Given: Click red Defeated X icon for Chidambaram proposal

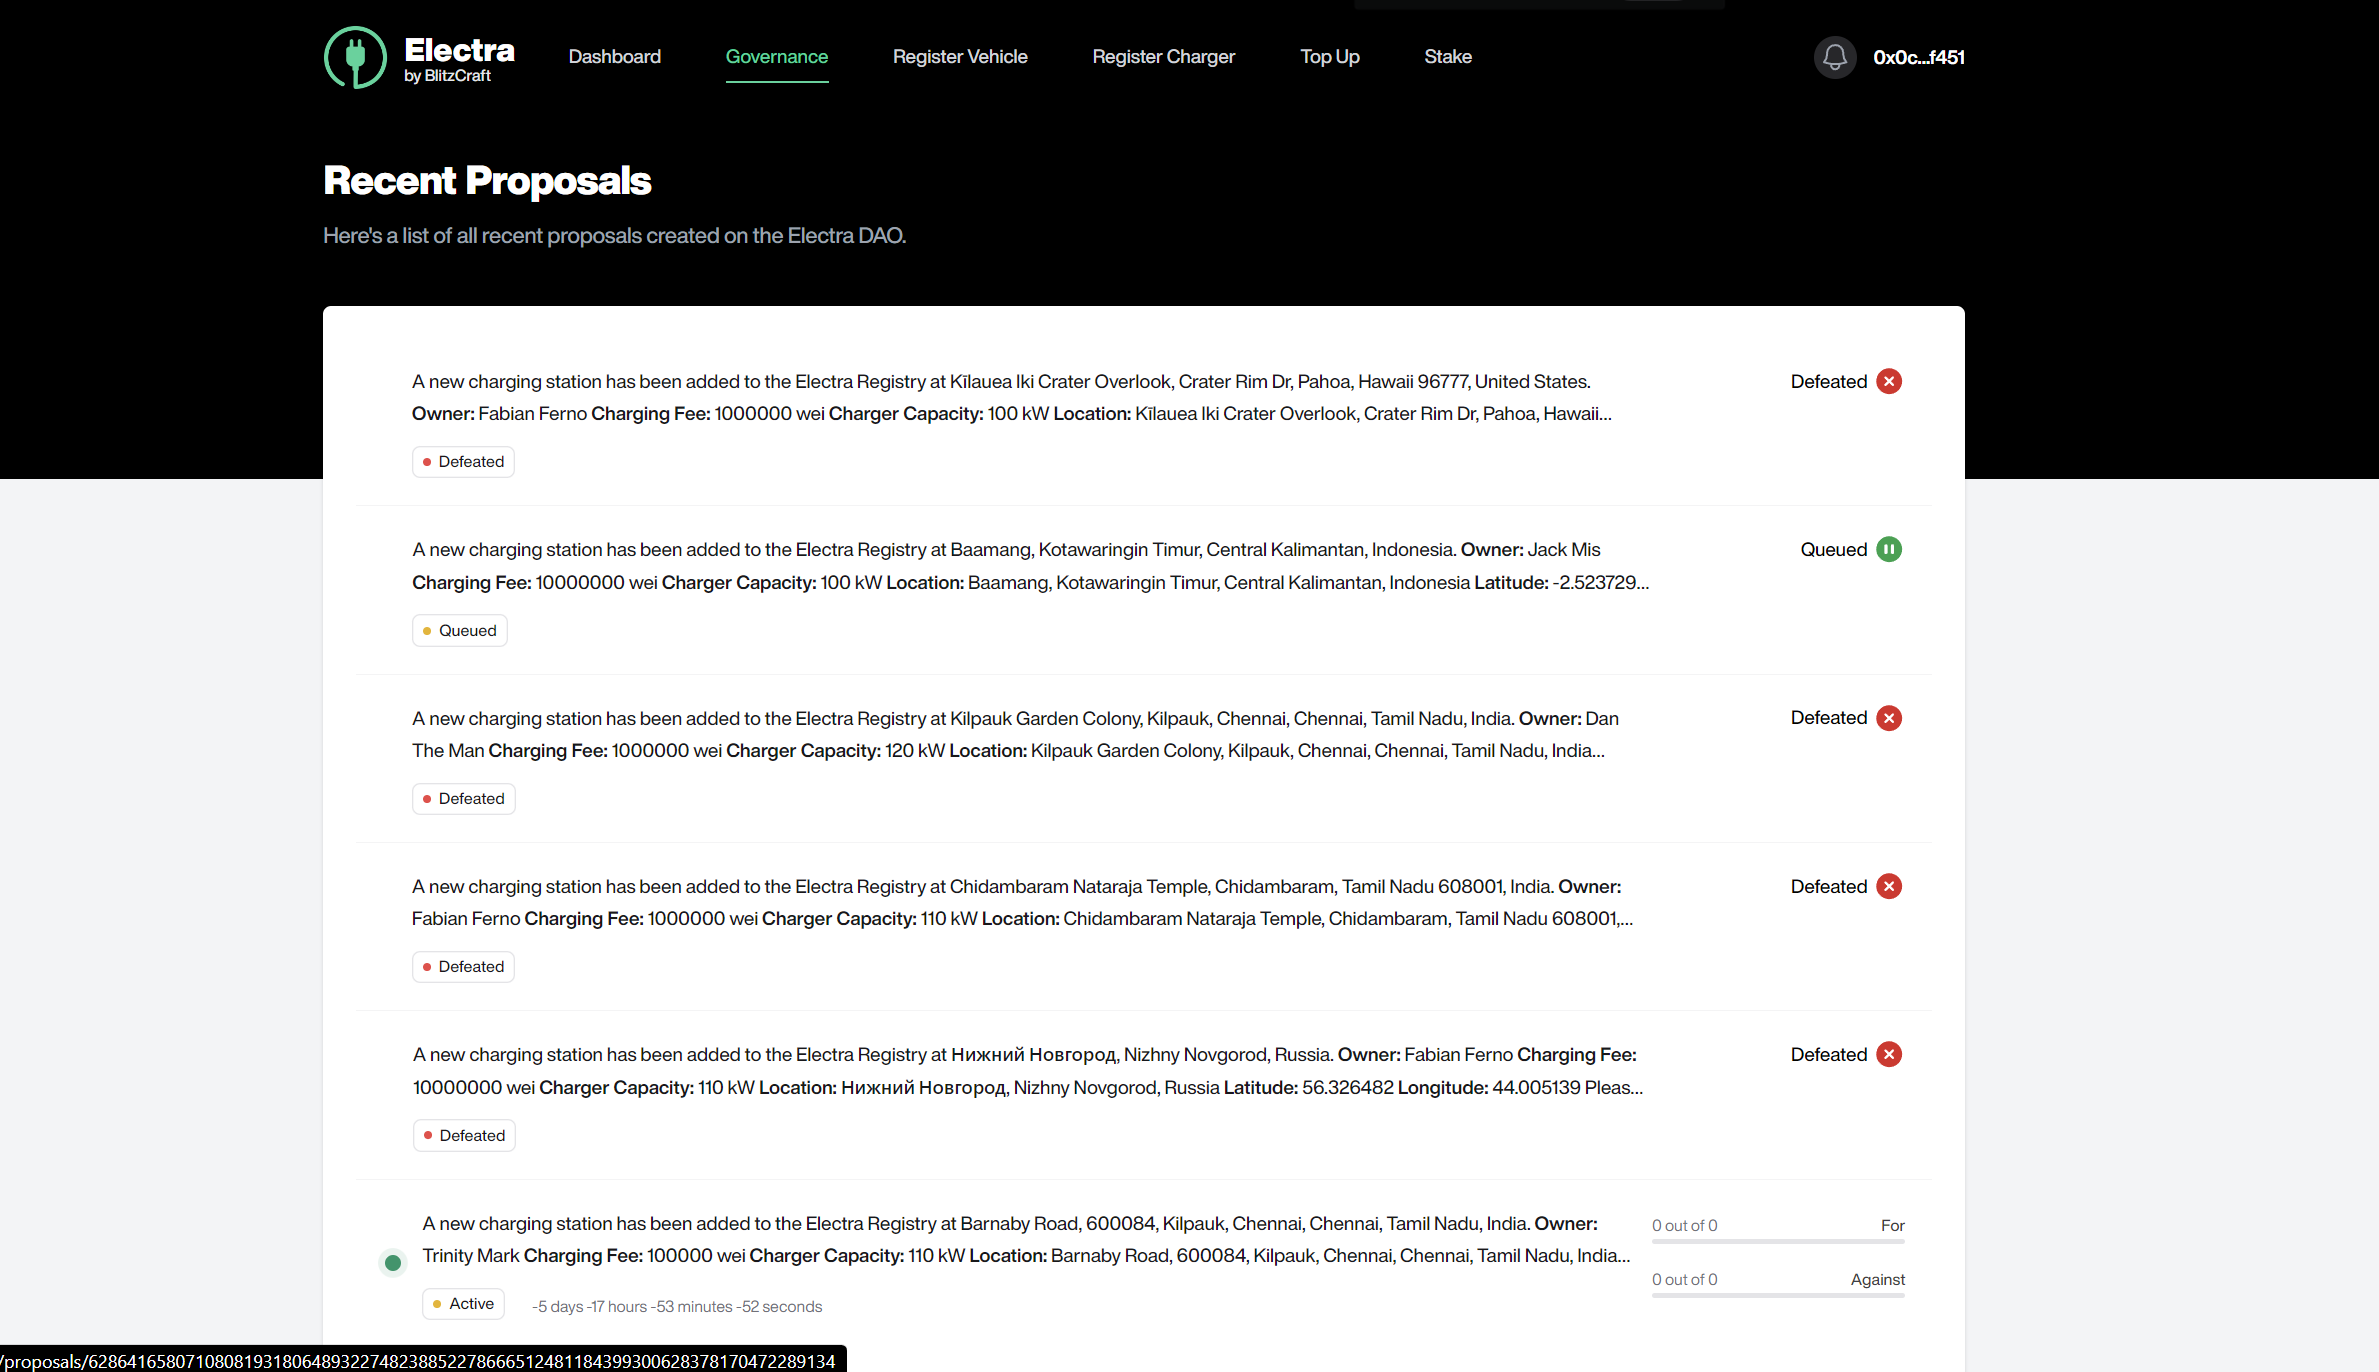Looking at the screenshot, I should pyautogui.click(x=1888, y=886).
